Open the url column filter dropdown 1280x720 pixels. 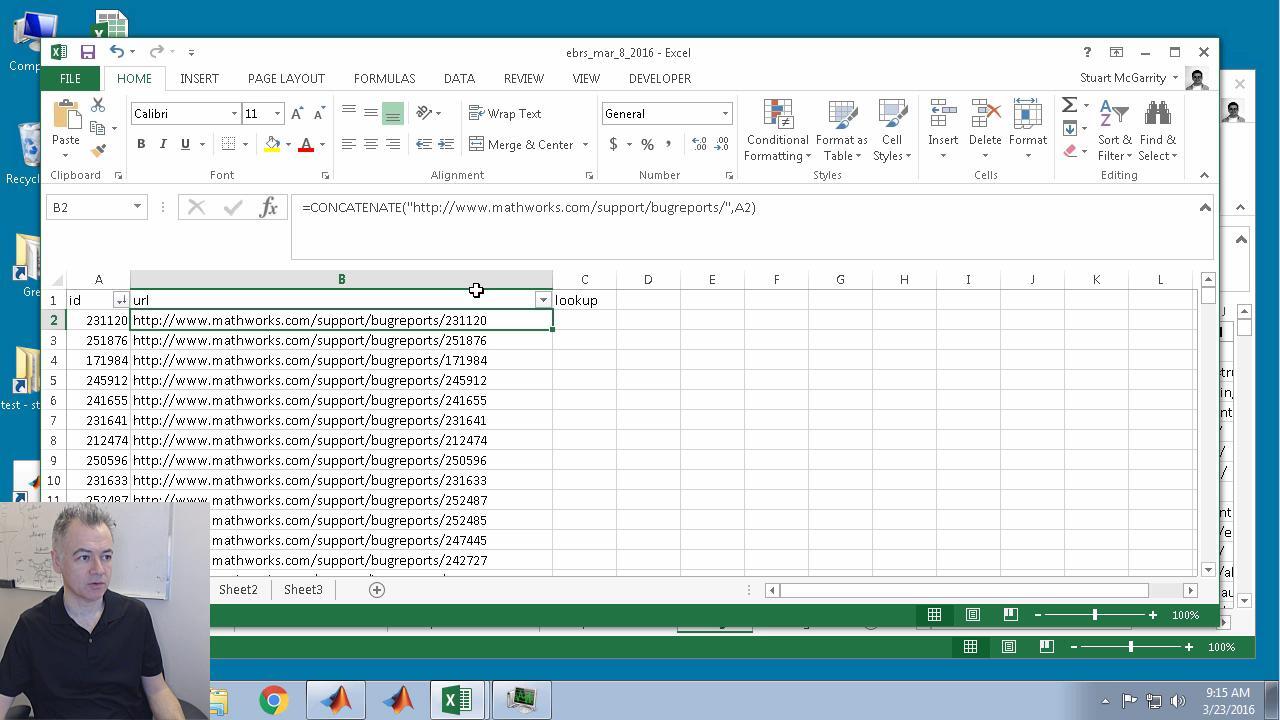coord(543,300)
